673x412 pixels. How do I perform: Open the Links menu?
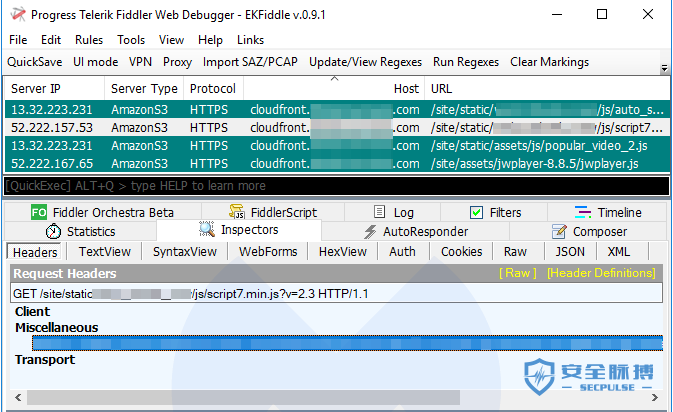250,40
